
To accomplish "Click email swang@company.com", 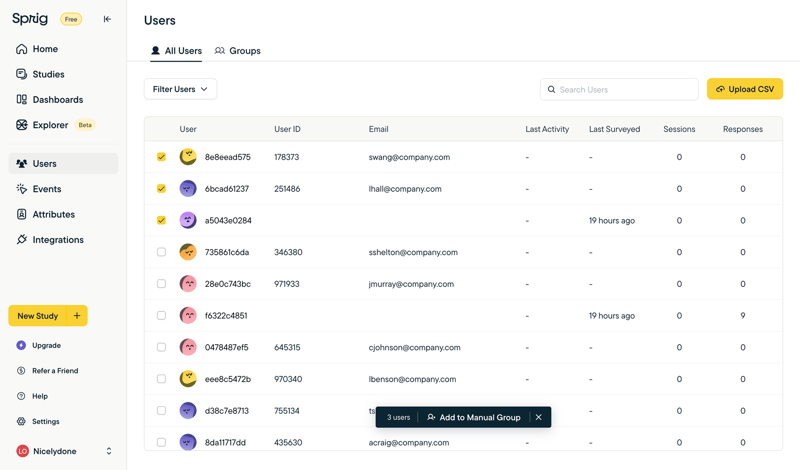I will click(409, 157).
